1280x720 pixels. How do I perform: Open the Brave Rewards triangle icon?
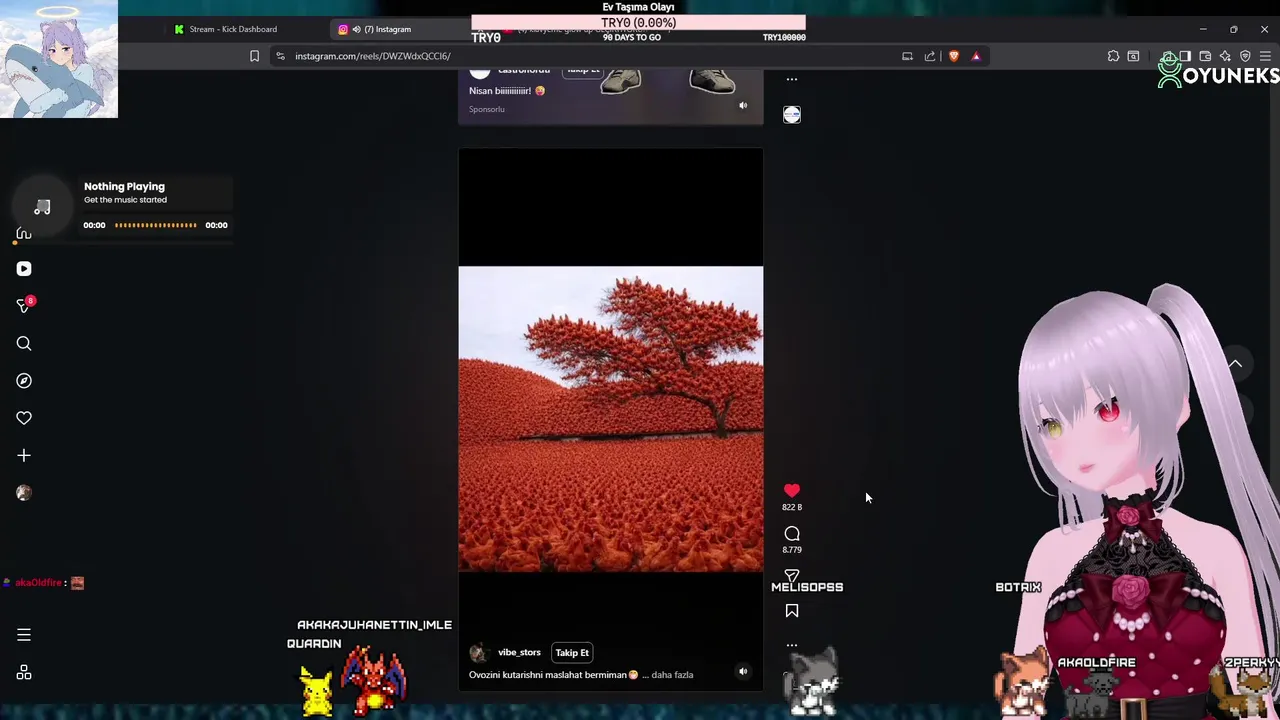976,56
